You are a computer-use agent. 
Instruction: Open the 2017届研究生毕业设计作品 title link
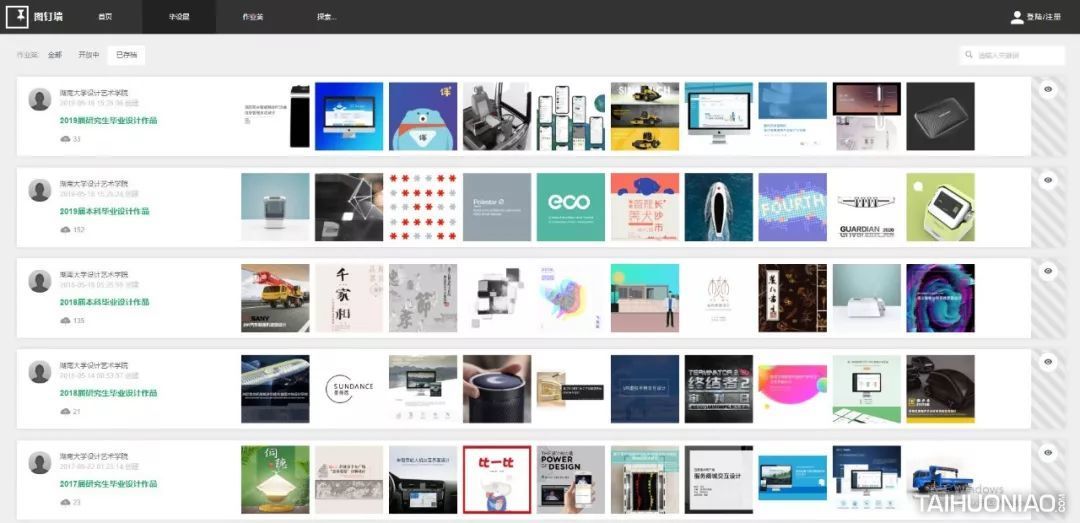[x=108, y=484]
